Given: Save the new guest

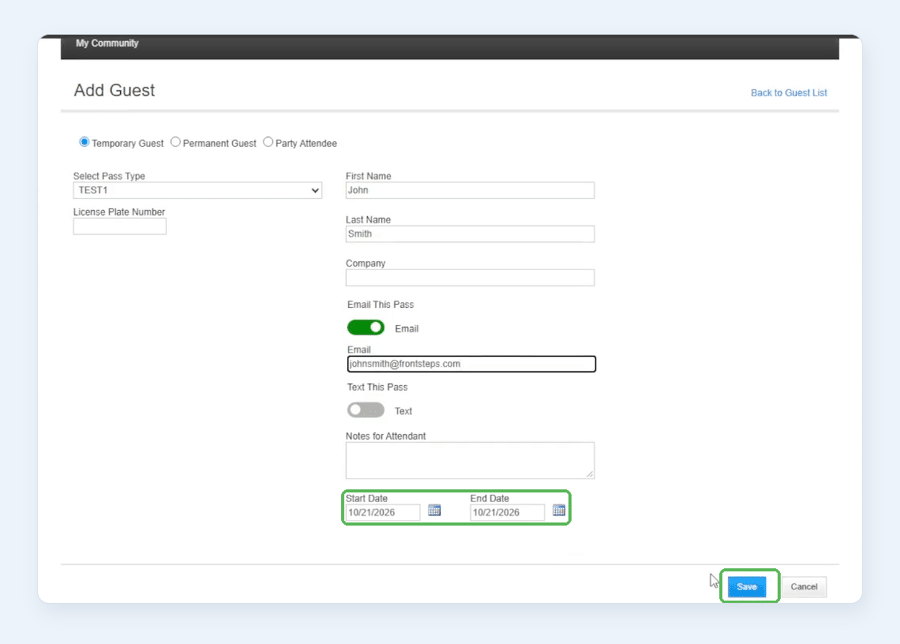Looking at the screenshot, I should [747, 587].
